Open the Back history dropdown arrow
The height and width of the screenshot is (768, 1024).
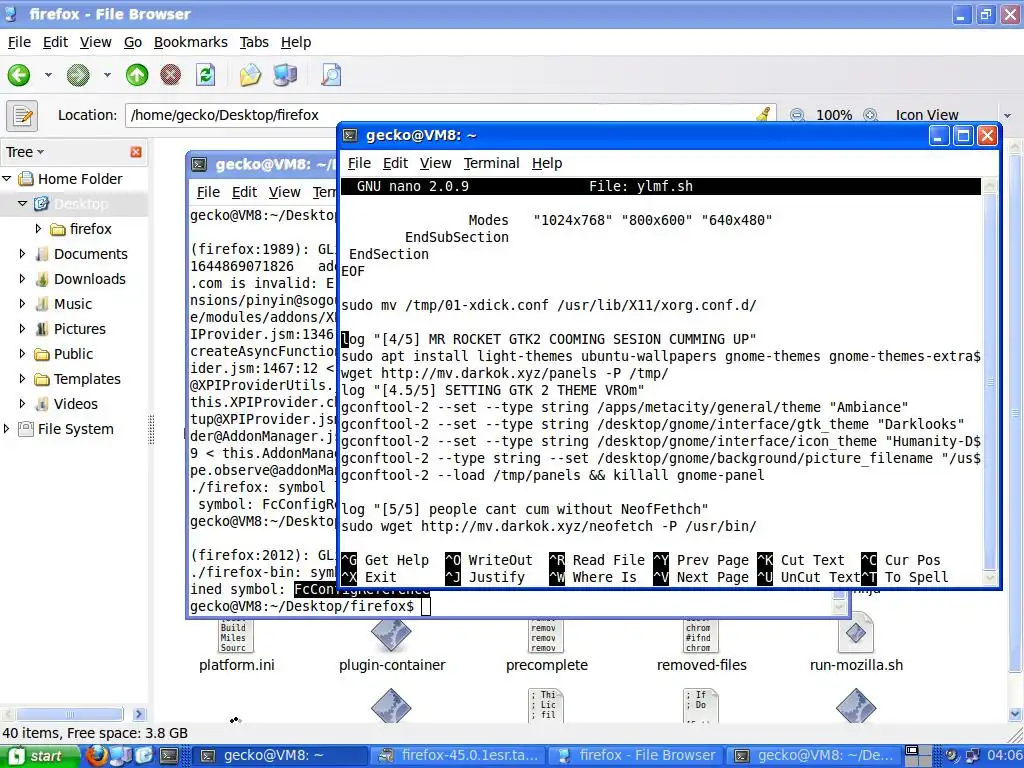[x=48, y=75]
